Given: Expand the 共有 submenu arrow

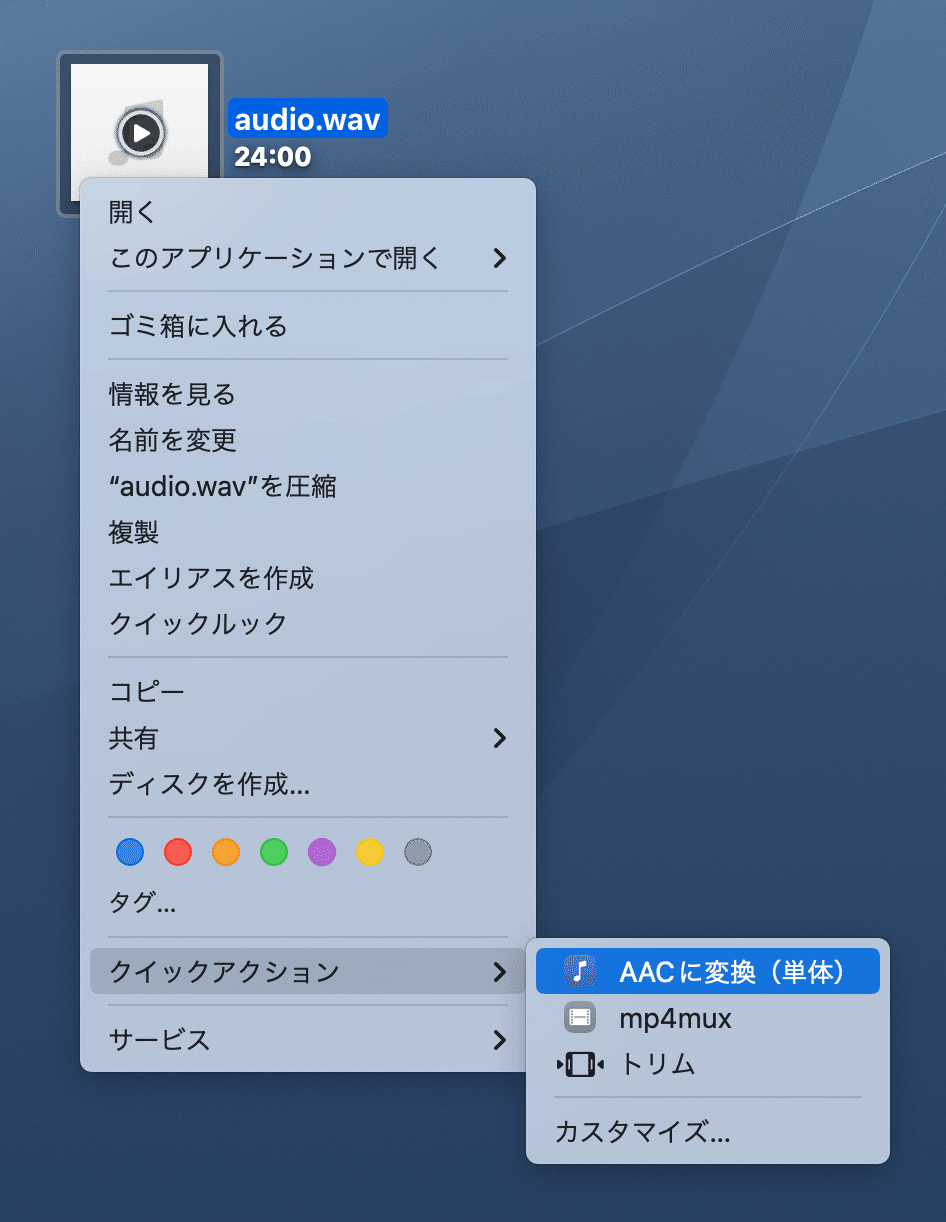Looking at the screenshot, I should tap(500, 739).
